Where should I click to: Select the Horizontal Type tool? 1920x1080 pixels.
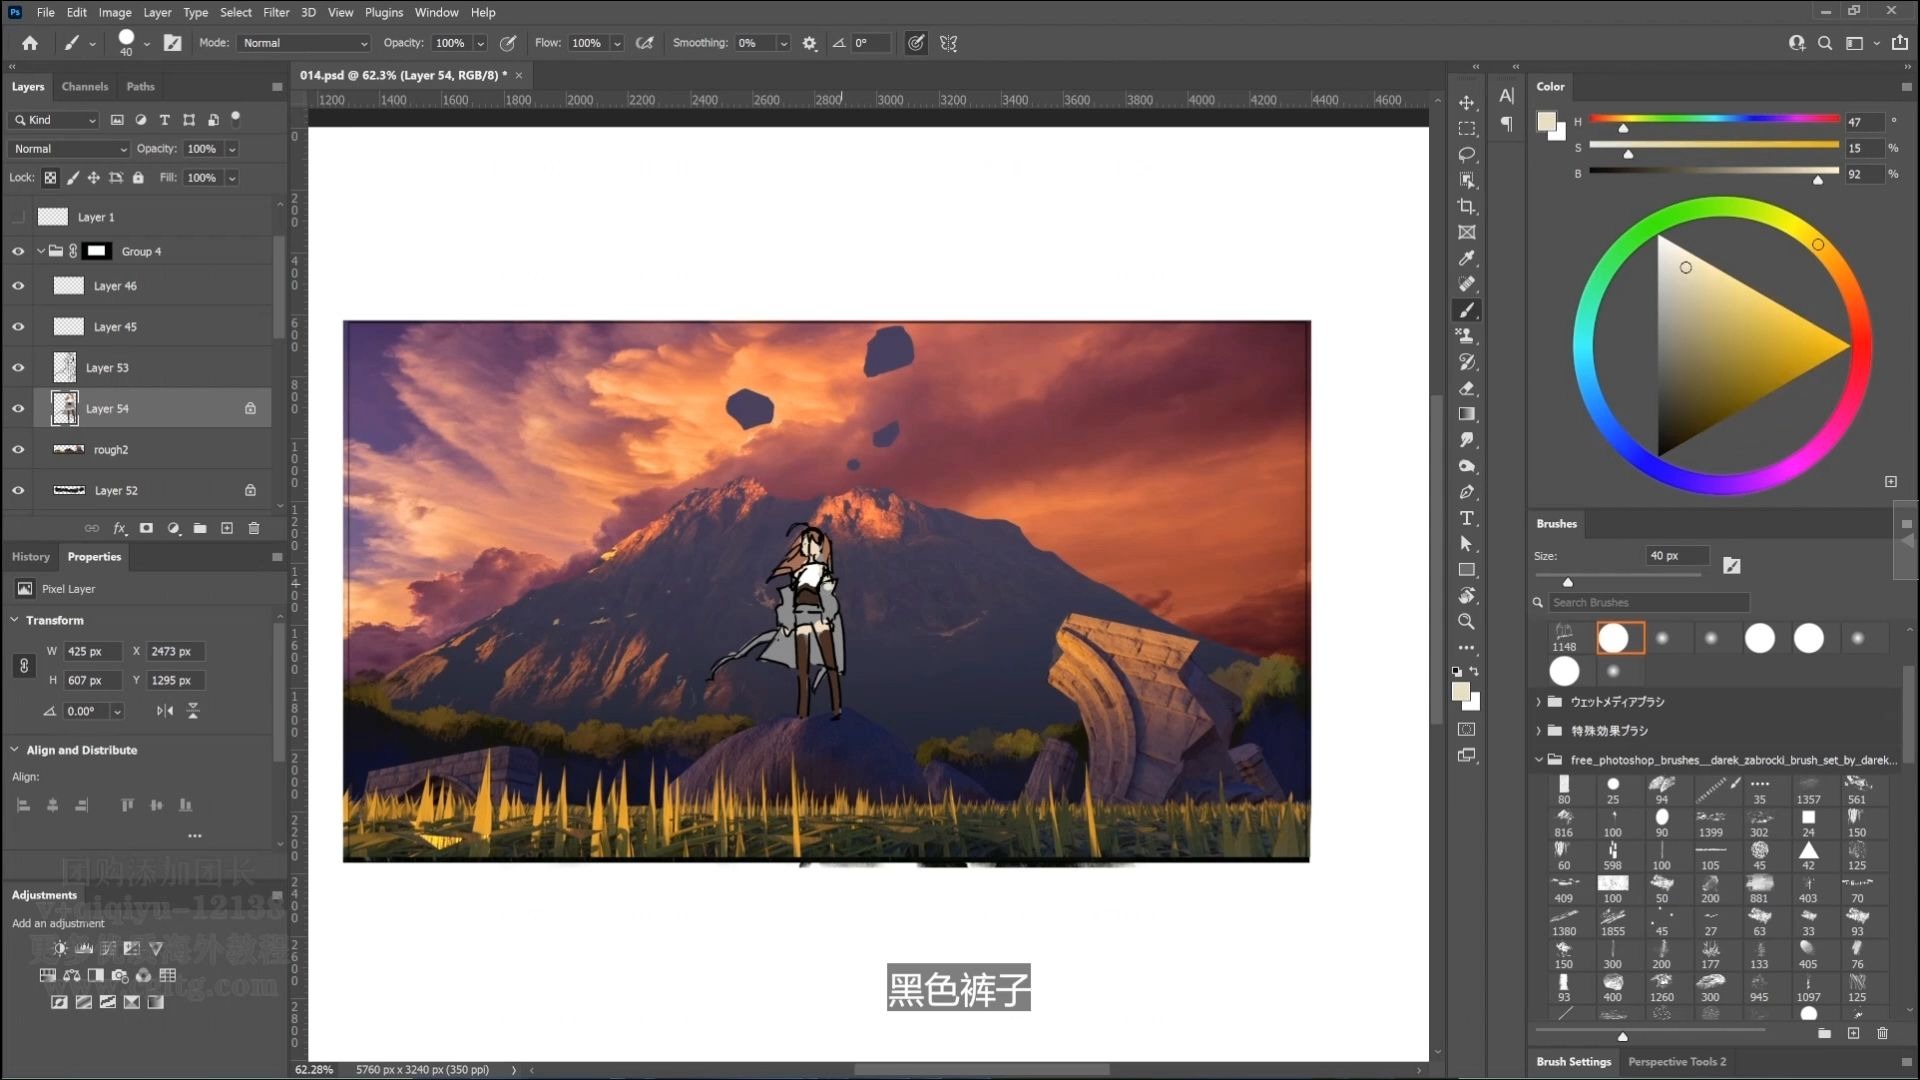click(x=1466, y=518)
